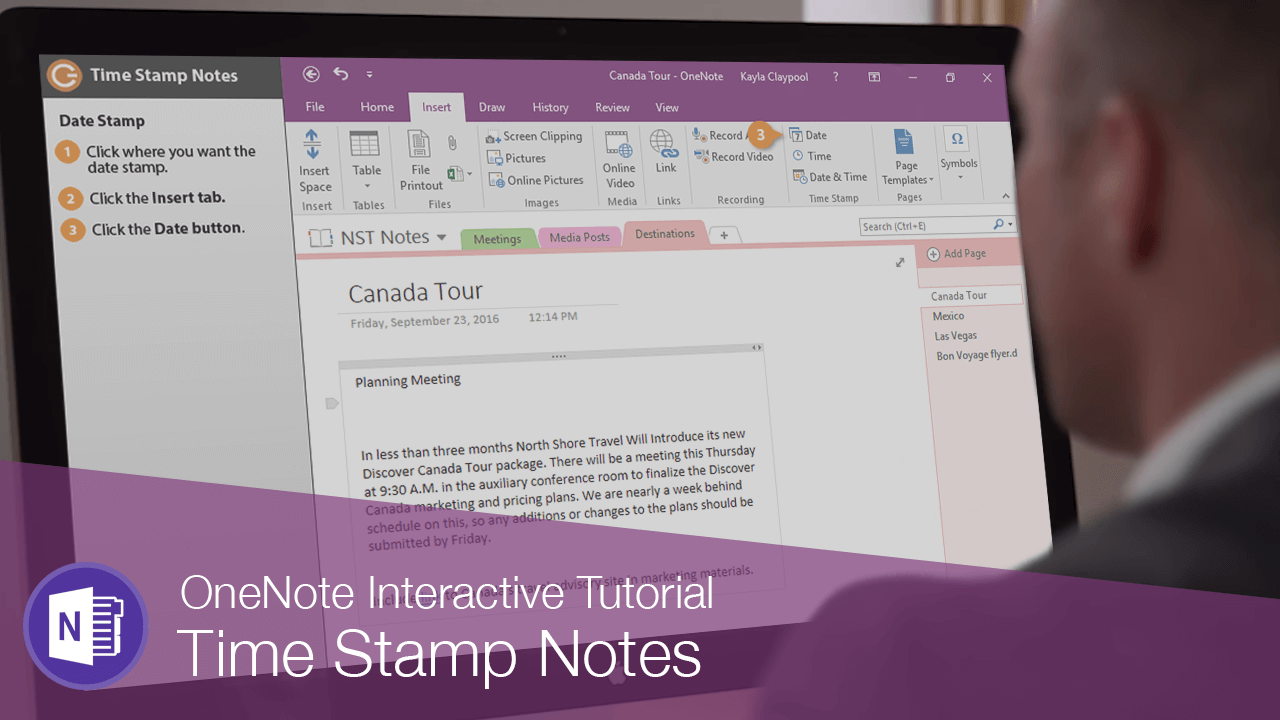Open the Table dropdown
1280x720 pixels.
[x=366, y=185]
